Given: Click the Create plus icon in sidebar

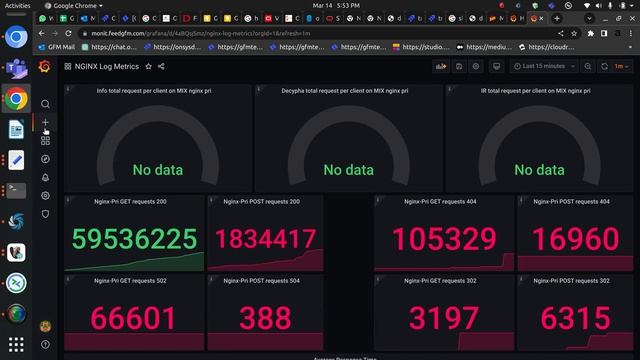Looking at the screenshot, I should (x=45, y=122).
